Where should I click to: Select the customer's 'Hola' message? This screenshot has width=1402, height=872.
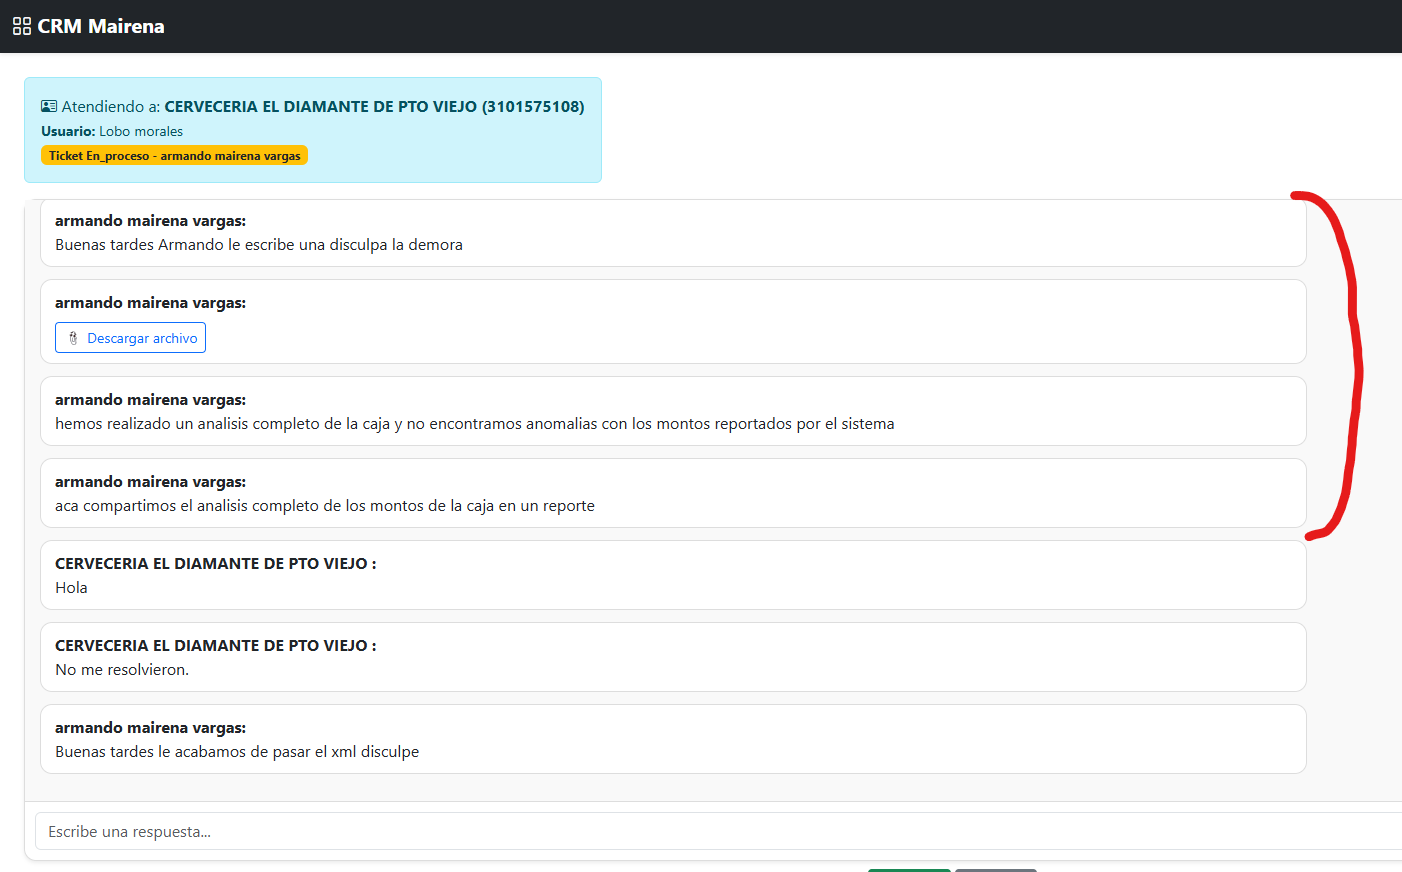[x=71, y=588]
